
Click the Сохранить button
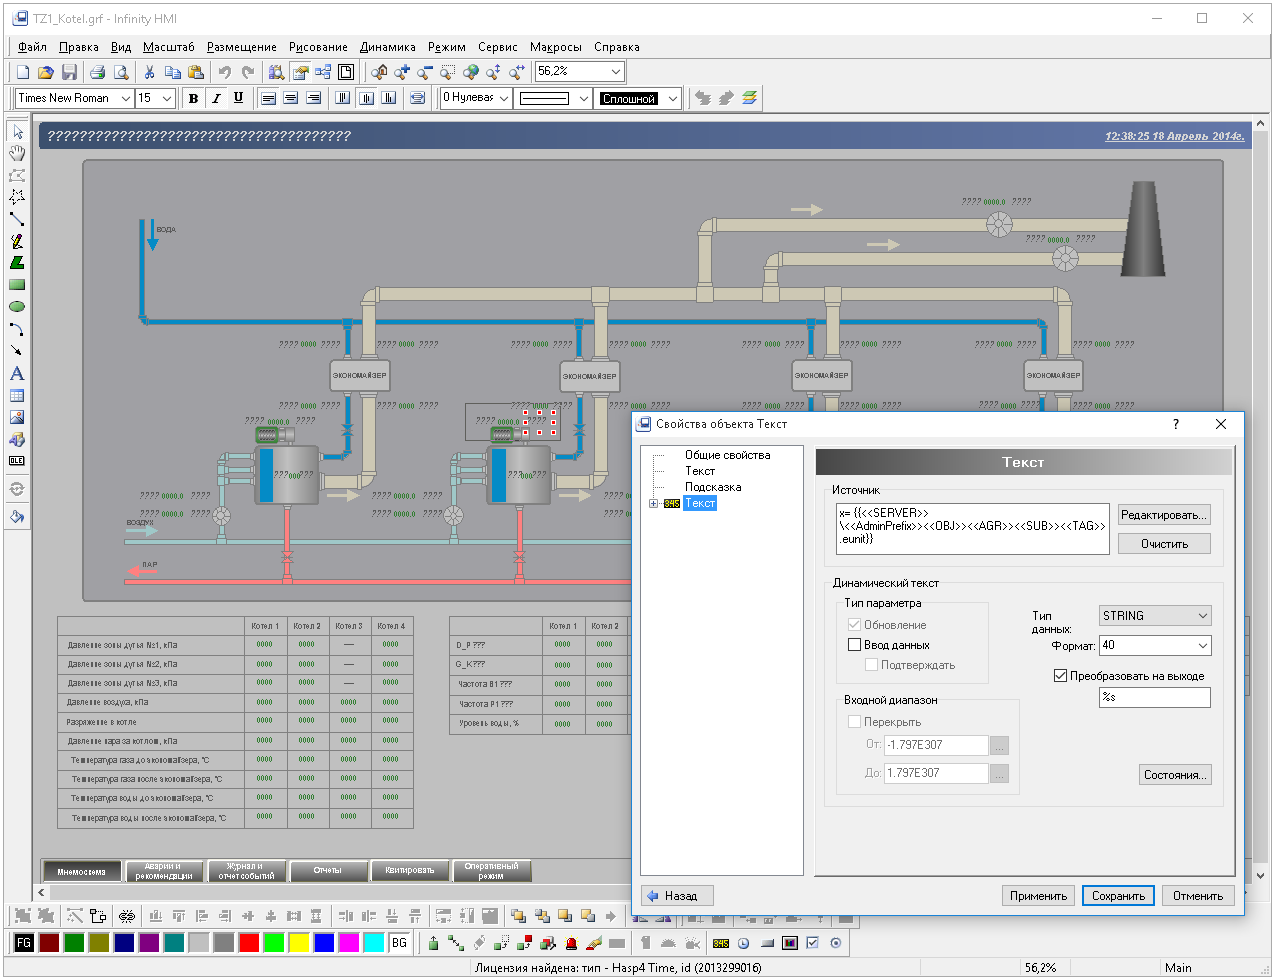coord(1118,896)
